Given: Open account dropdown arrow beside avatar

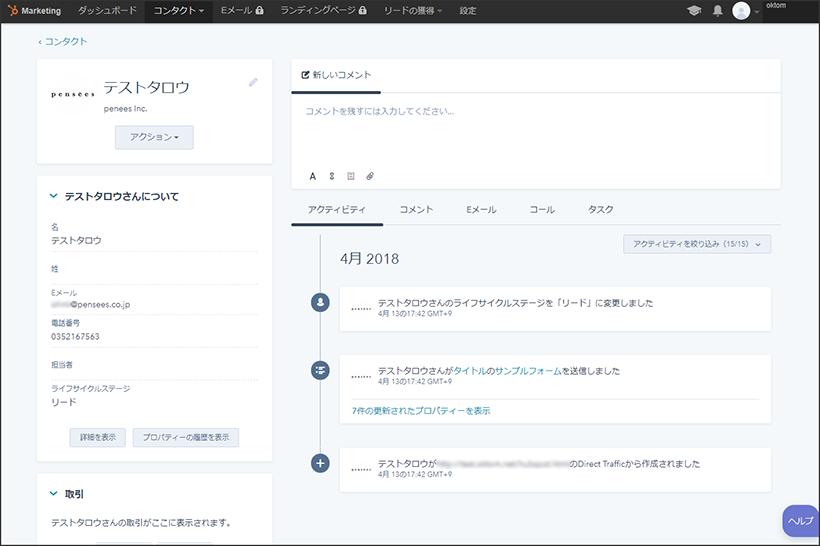Looking at the screenshot, I should tap(757, 11).
